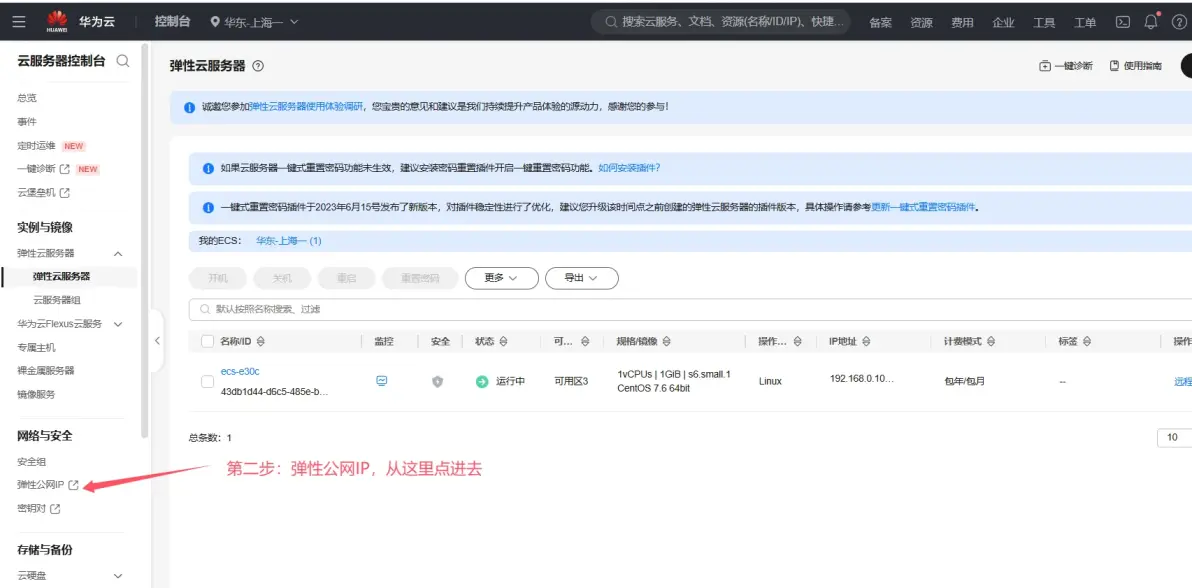Viewport: 1192px width, 588px height.
Task: Sort by 计费模式 column
Action: 991,342
